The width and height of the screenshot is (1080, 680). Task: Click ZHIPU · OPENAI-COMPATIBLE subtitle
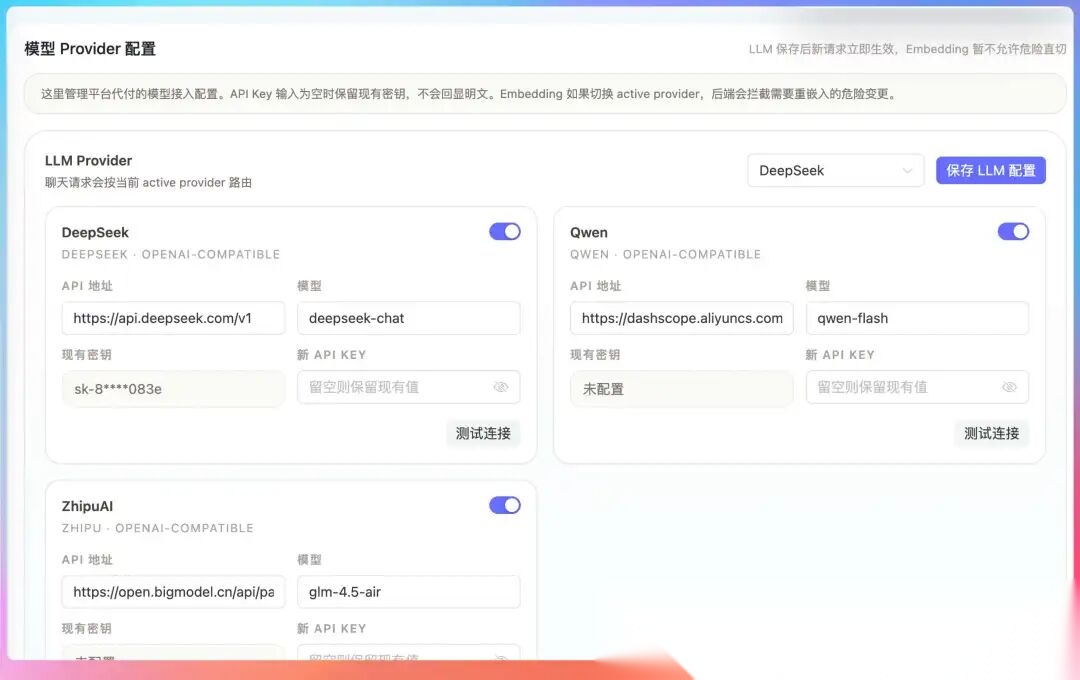[158, 528]
